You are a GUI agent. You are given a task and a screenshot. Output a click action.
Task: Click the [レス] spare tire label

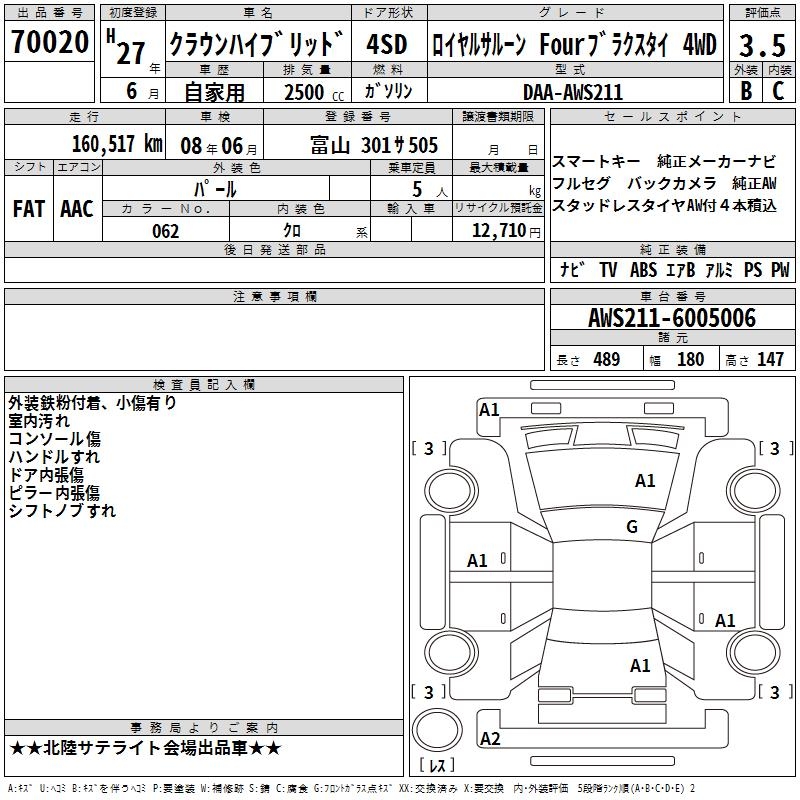click(437, 764)
